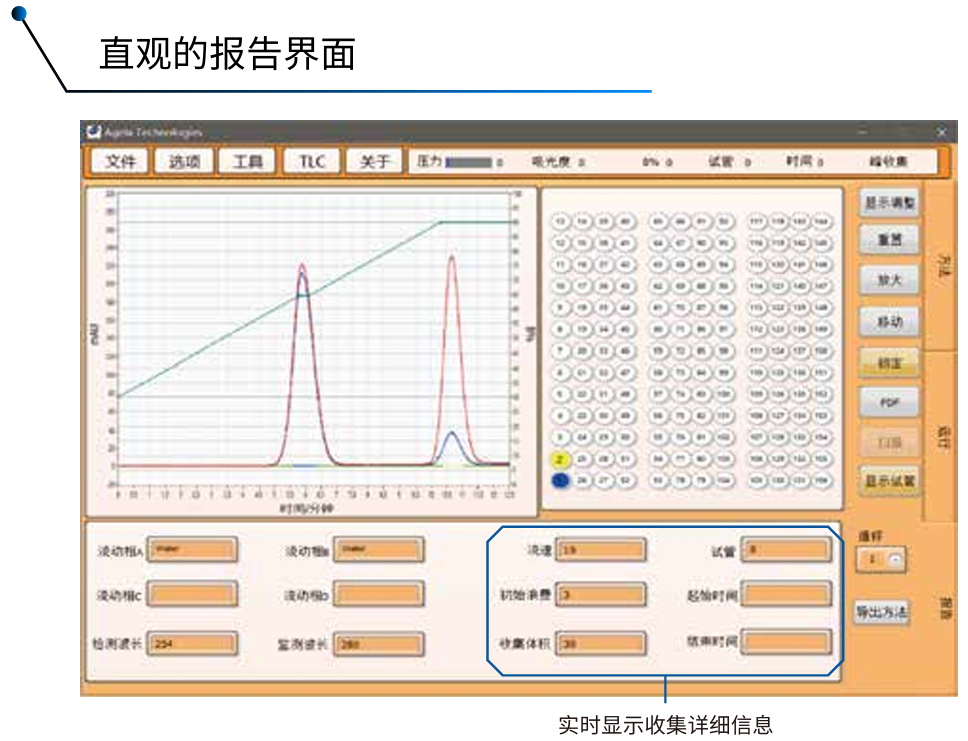Click the pressure progress bar in toolbar
Image resolution: width=968 pixels, height=741 pixels.
(469, 162)
